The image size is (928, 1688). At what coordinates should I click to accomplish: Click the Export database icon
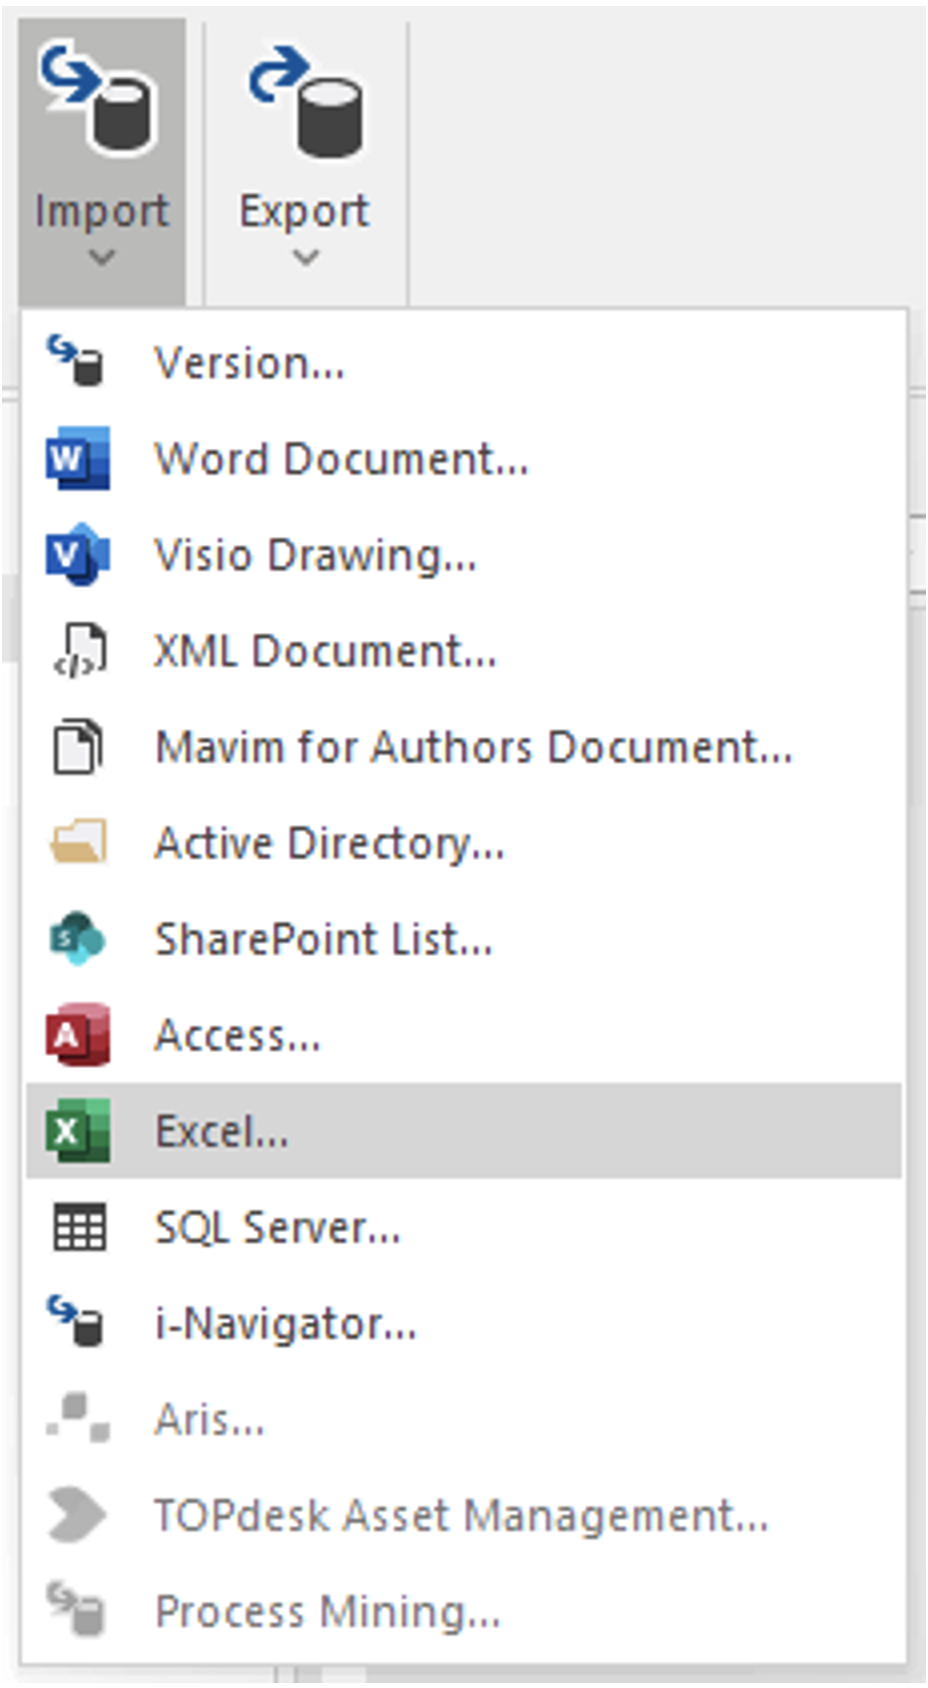[x=305, y=100]
